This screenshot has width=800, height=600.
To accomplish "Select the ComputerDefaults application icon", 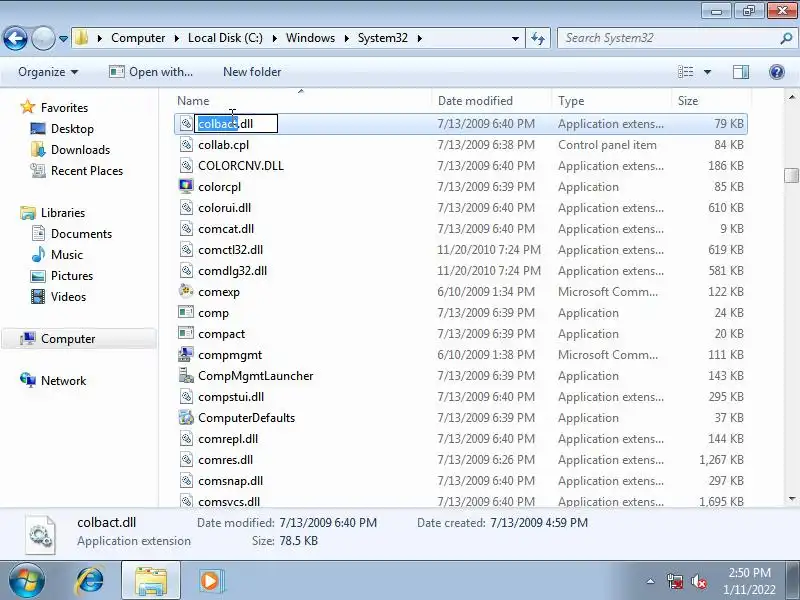I will pos(186,417).
